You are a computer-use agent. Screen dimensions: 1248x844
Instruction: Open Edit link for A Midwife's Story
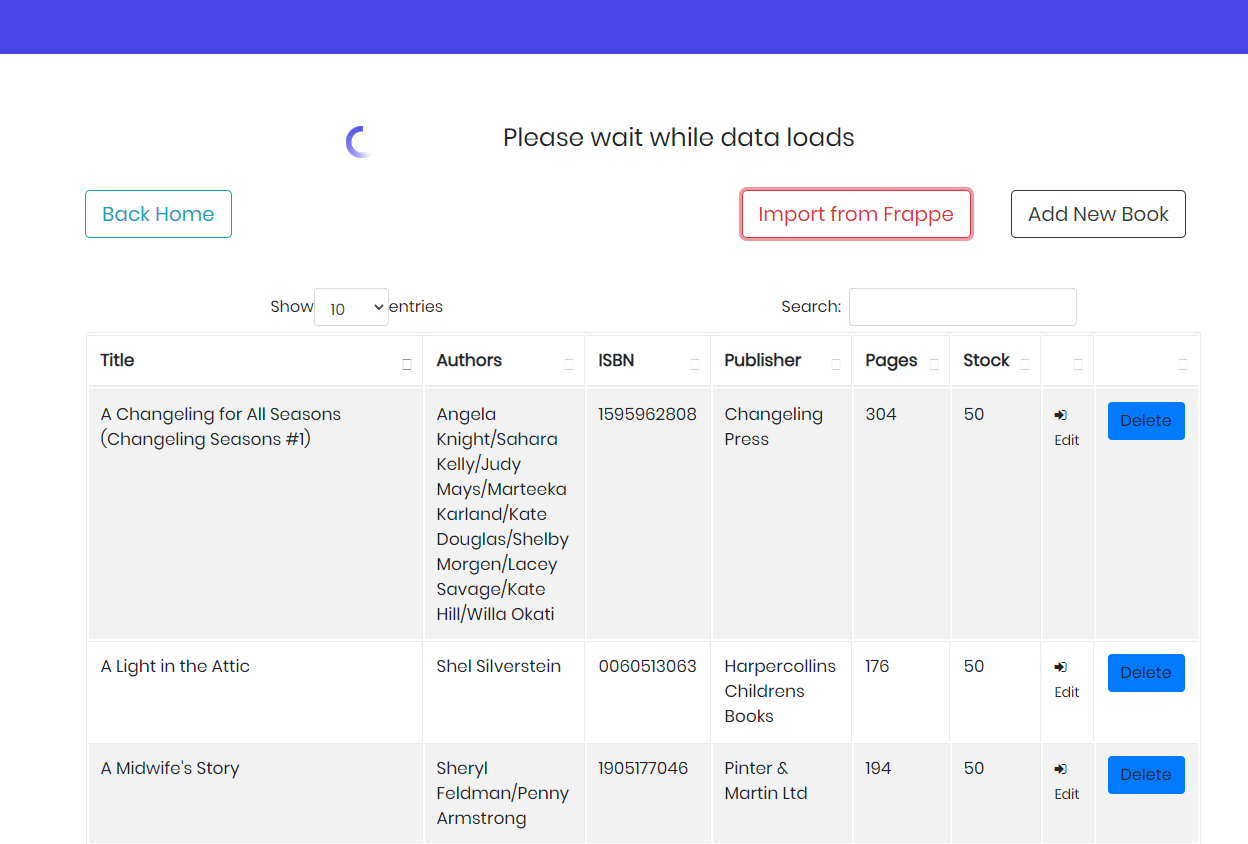point(1067,794)
